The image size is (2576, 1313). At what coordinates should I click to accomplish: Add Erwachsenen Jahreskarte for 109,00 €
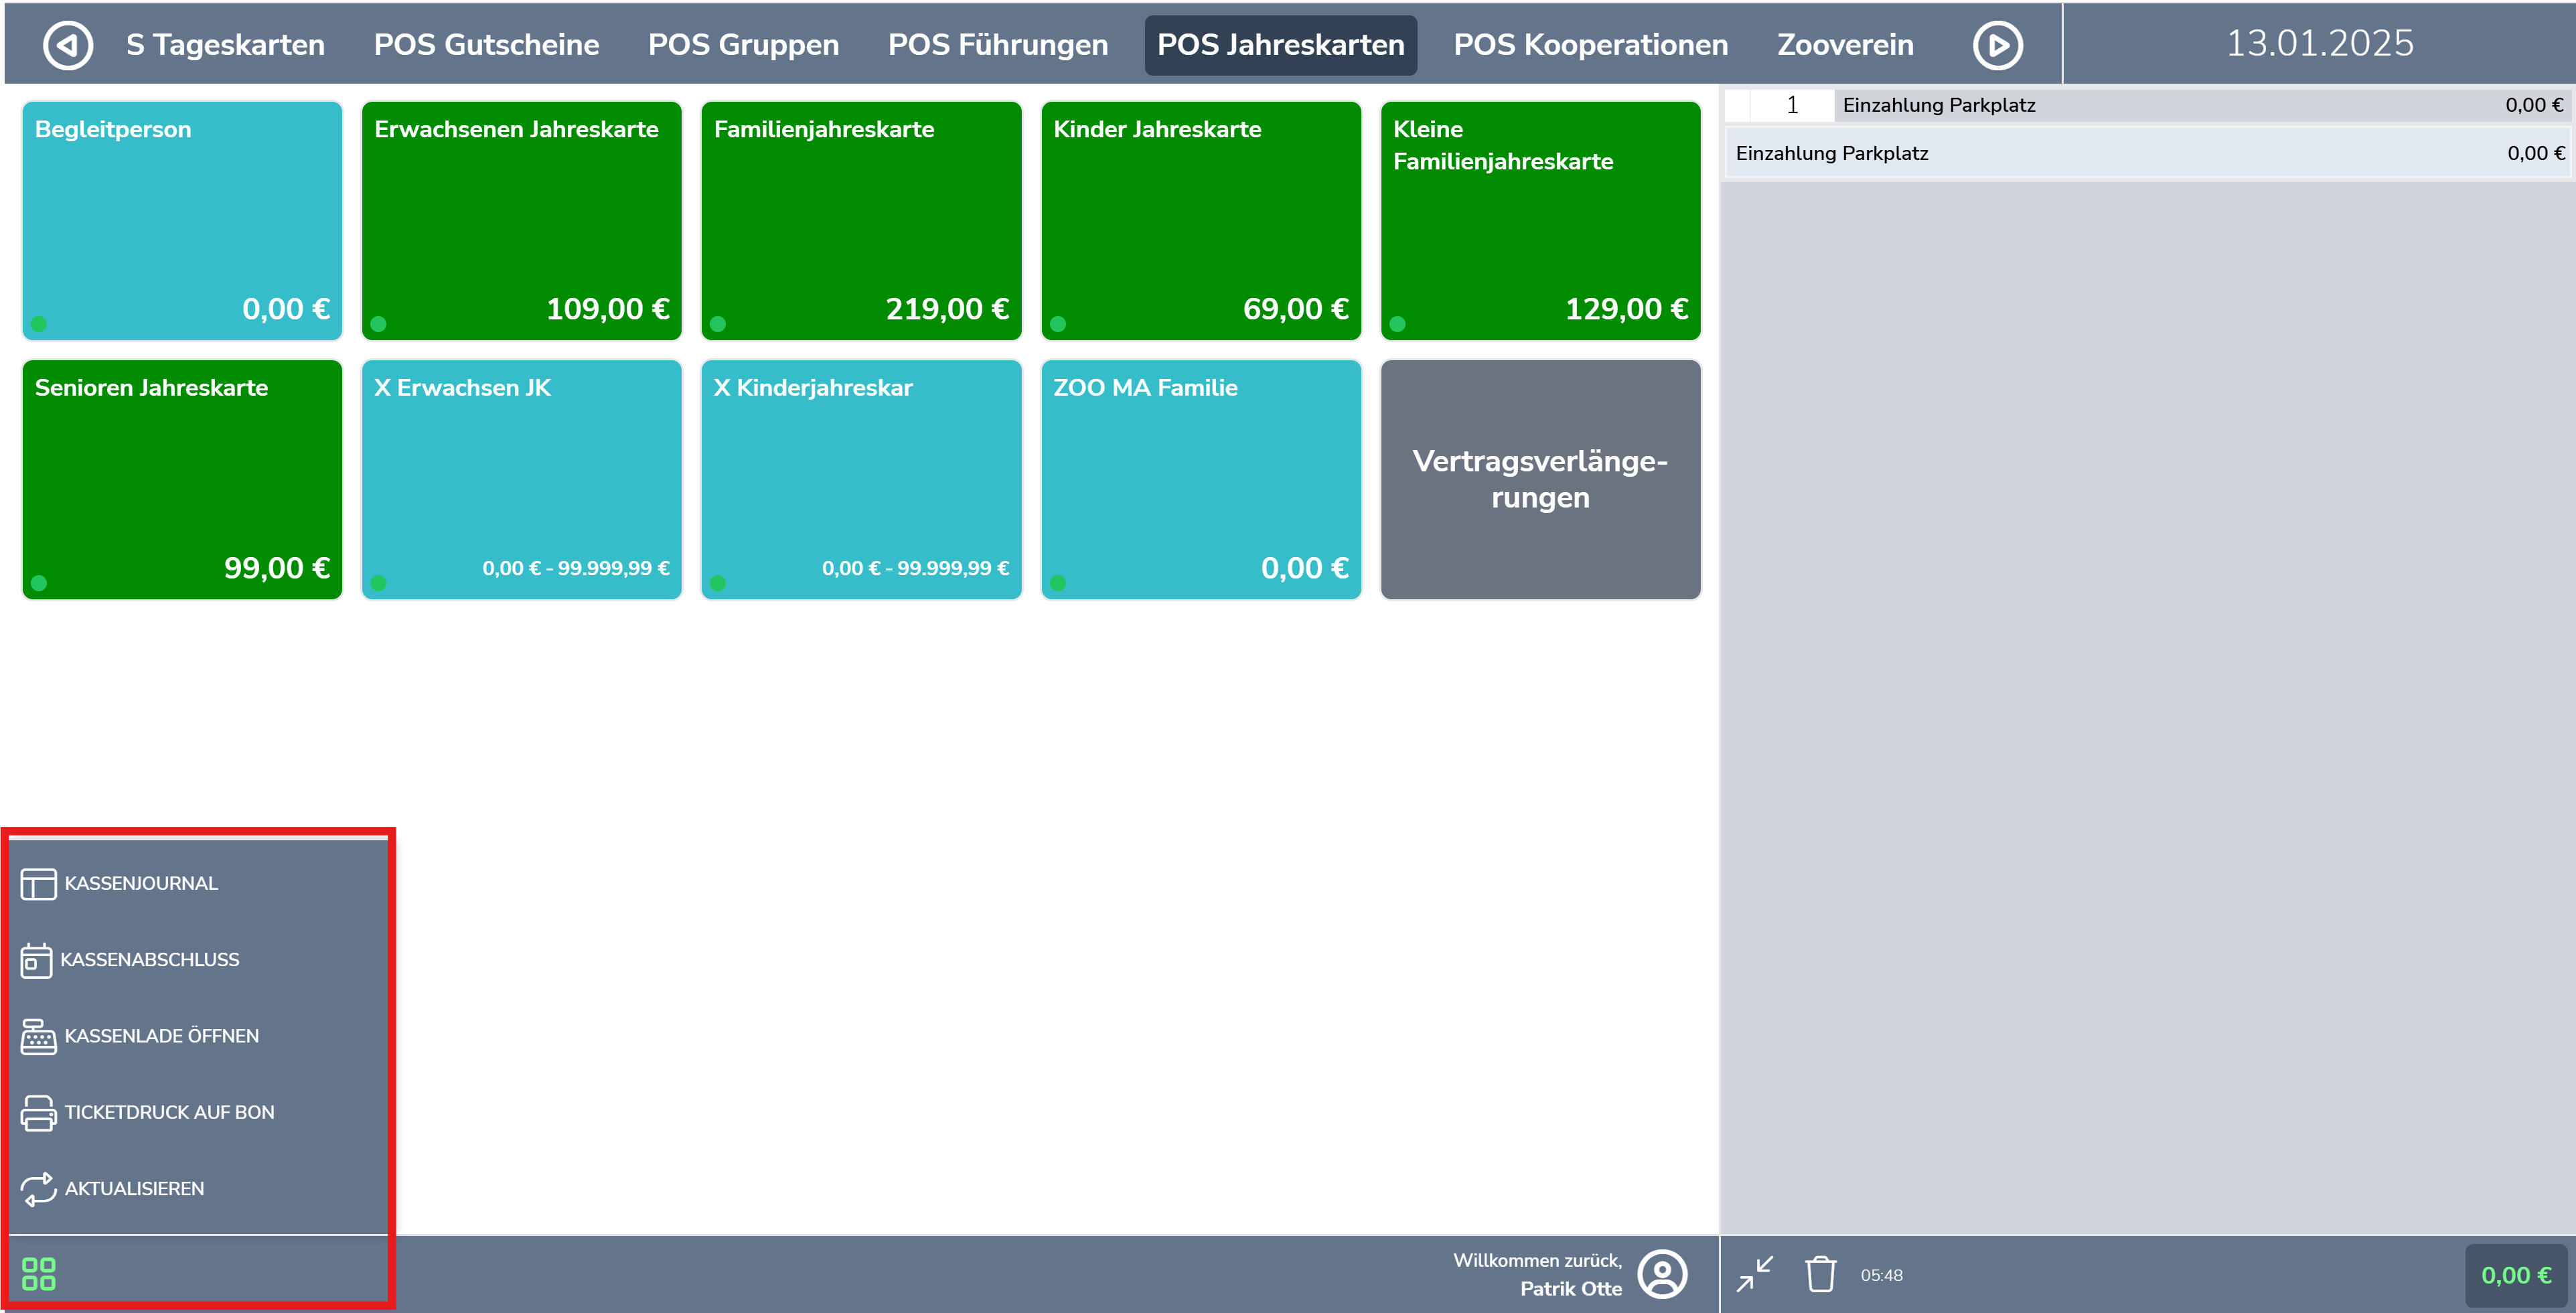(x=521, y=220)
